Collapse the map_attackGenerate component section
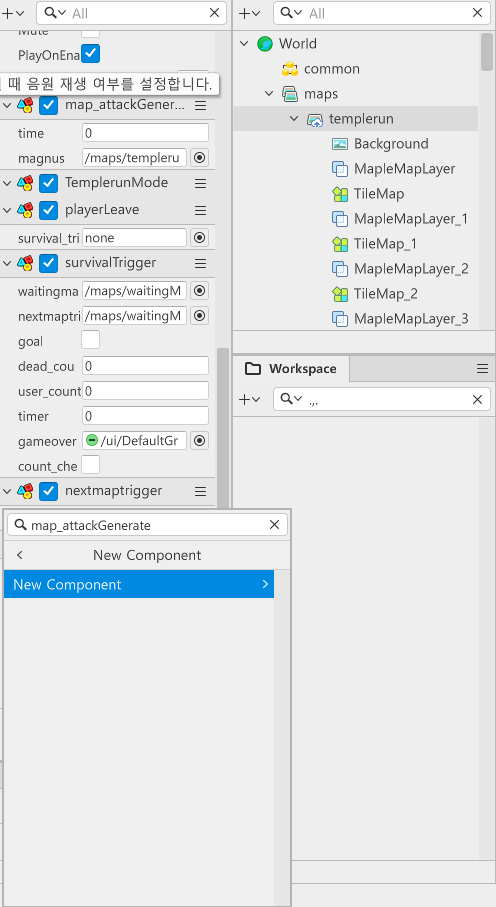The width and height of the screenshot is (496, 907). 7,105
